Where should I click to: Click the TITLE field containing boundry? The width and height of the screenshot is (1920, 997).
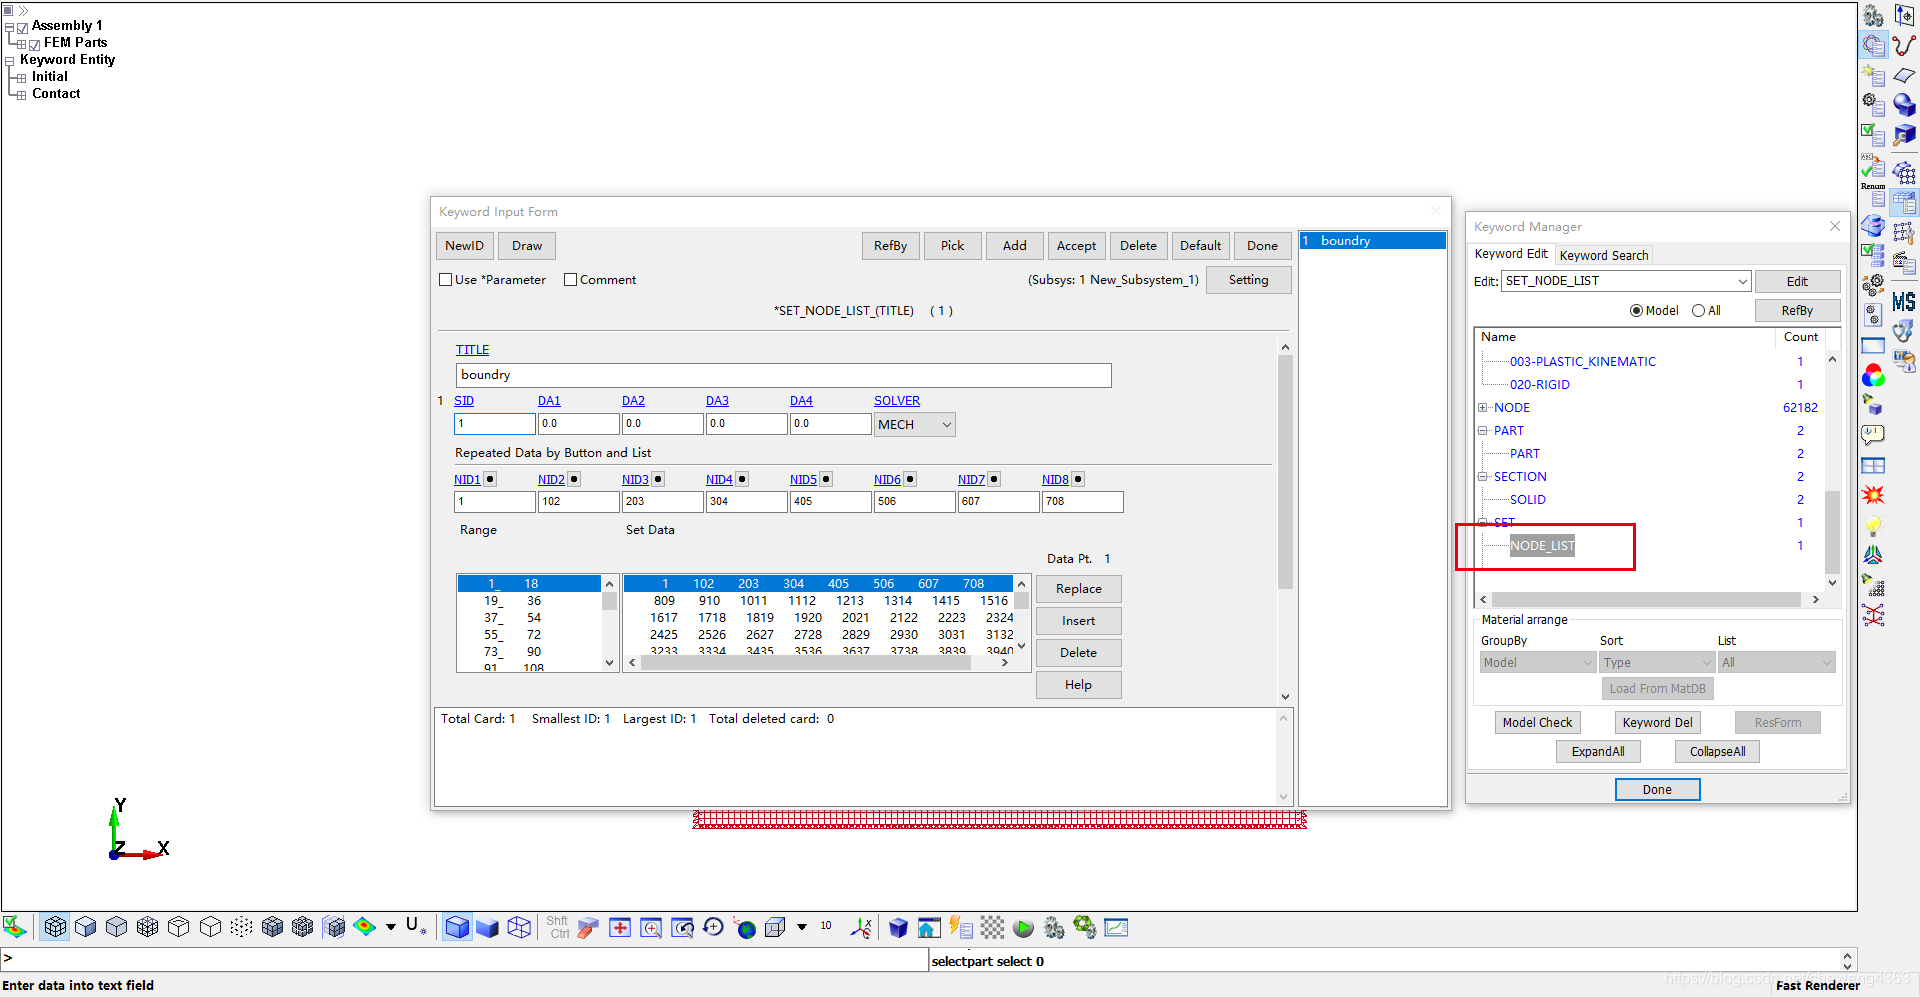(784, 375)
